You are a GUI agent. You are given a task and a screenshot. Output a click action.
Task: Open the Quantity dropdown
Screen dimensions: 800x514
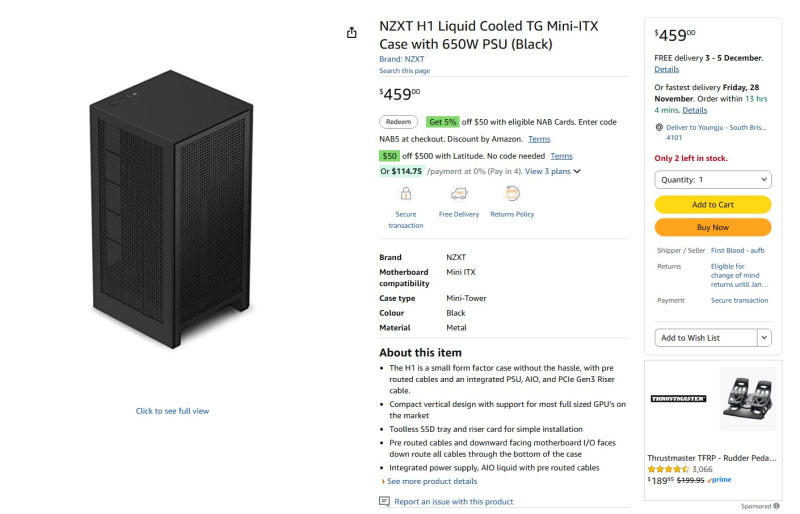pyautogui.click(x=712, y=179)
